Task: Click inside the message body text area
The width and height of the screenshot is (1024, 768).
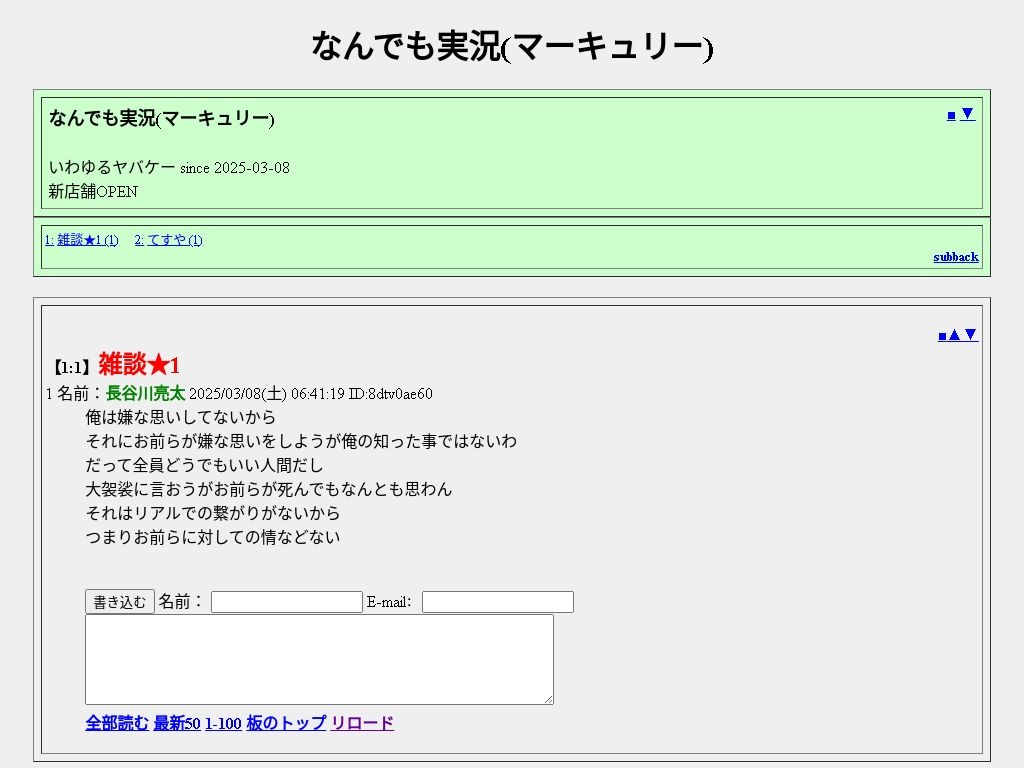Action: point(319,659)
